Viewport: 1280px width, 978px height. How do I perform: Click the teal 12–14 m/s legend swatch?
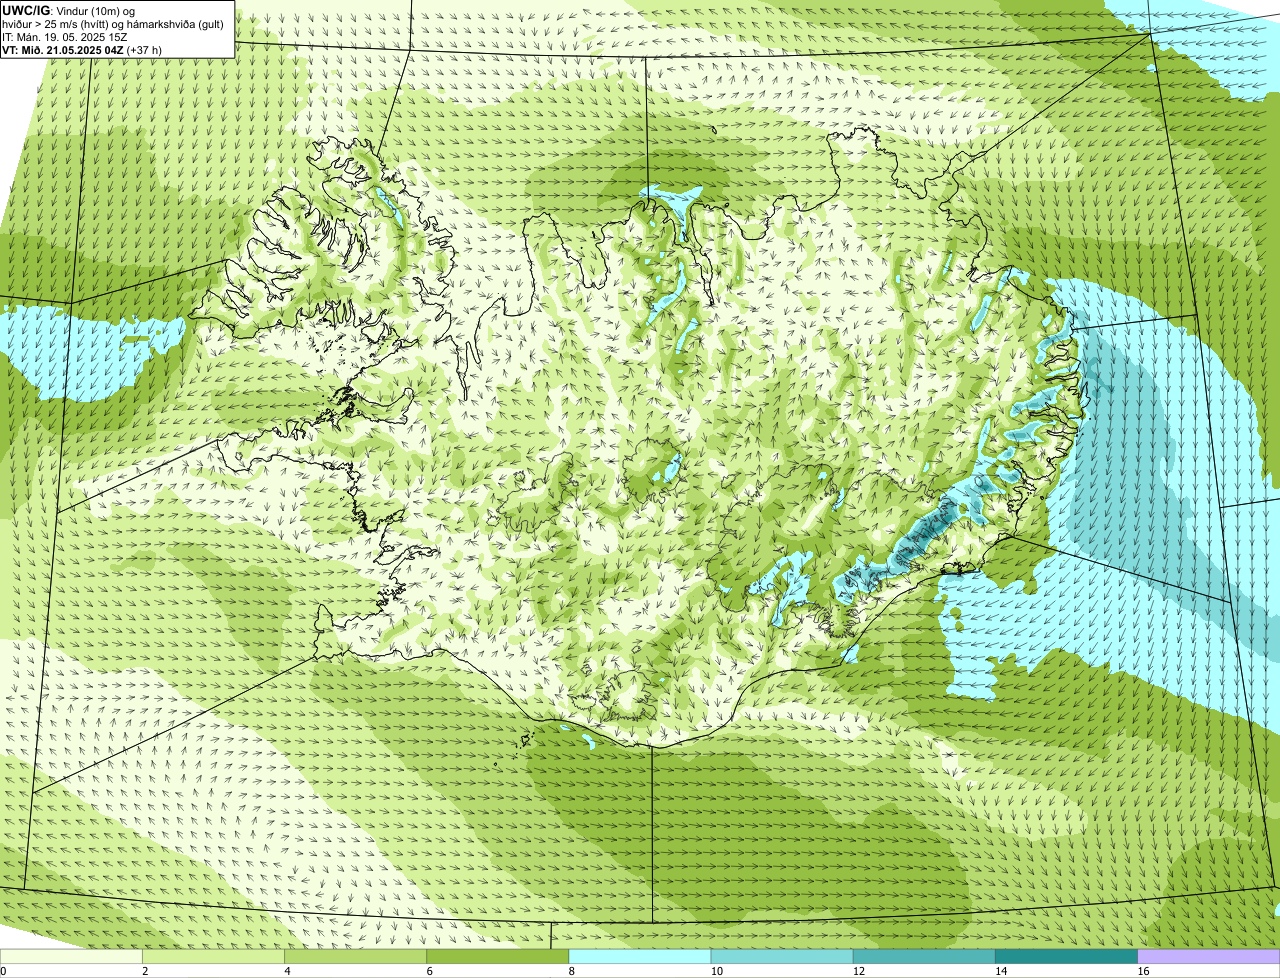pyautogui.click(x=924, y=957)
